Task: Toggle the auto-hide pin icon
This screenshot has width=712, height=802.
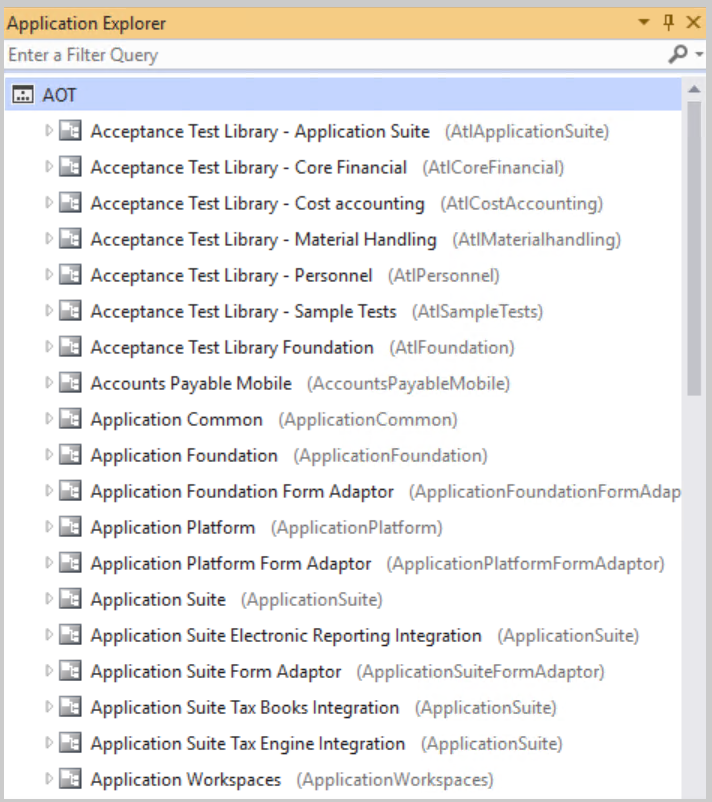Action: click(x=669, y=23)
